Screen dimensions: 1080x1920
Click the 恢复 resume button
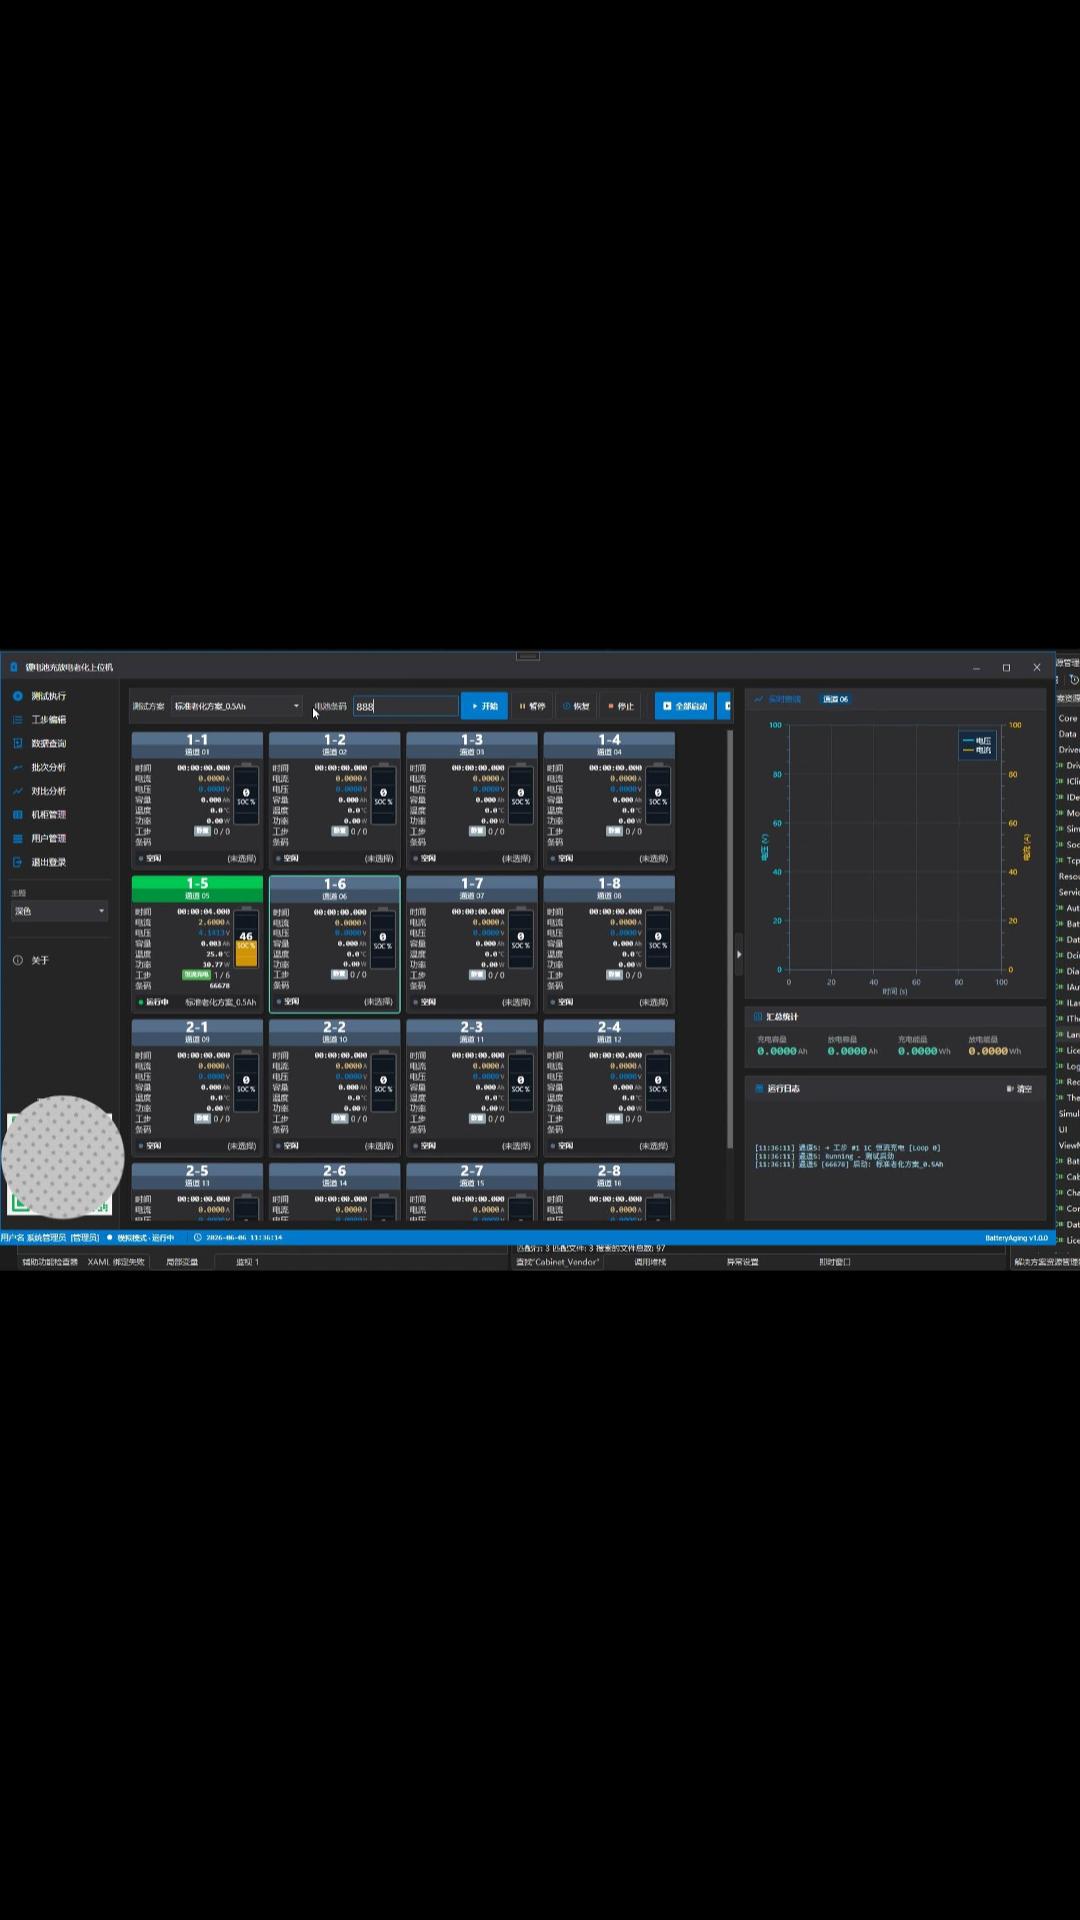(x=576, y=706)
